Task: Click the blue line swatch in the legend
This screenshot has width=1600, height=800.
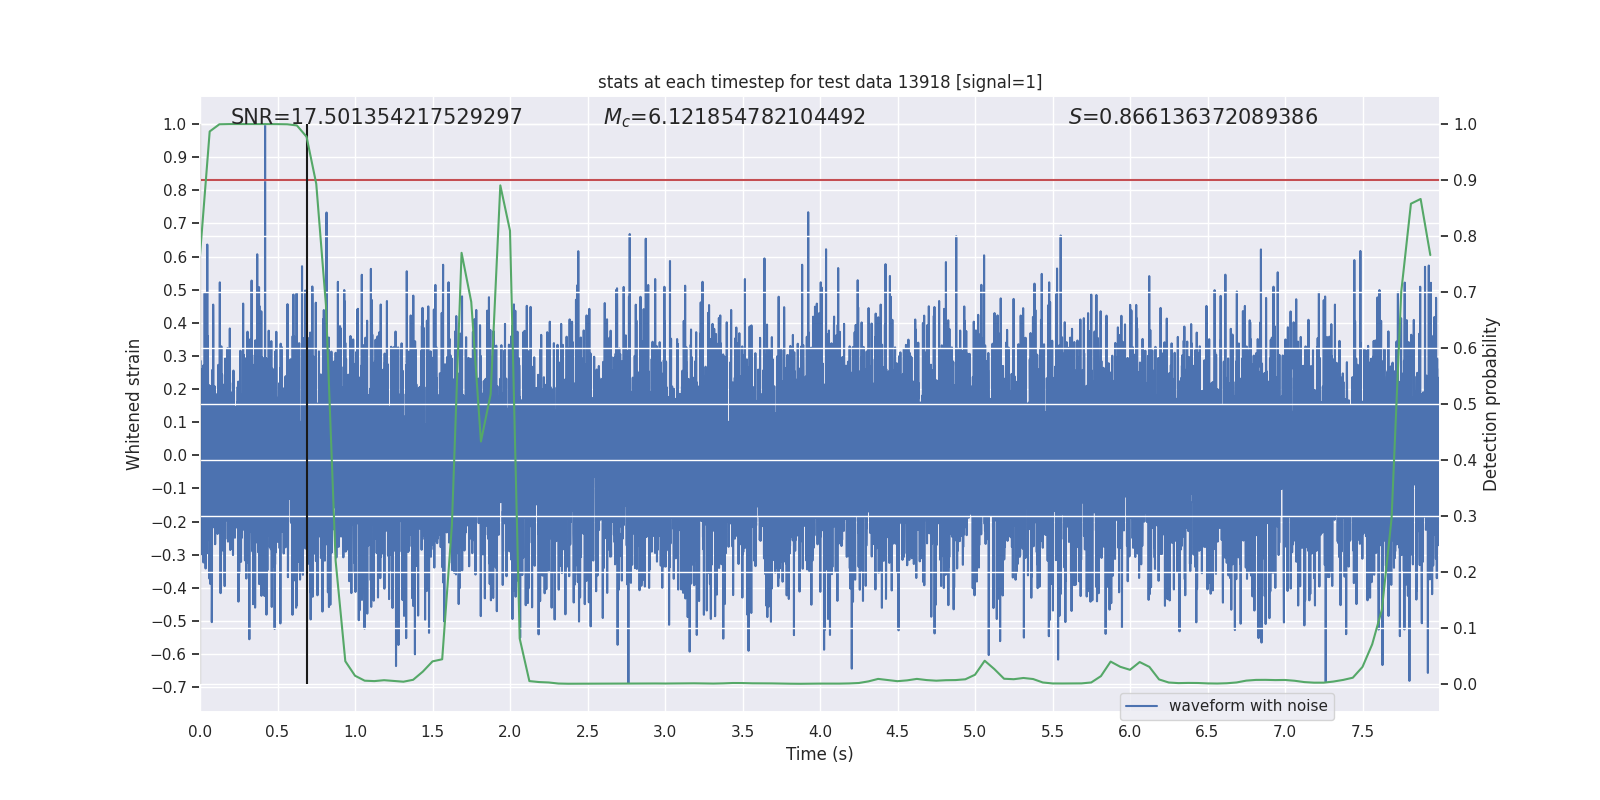Action: pos(1141,706)
